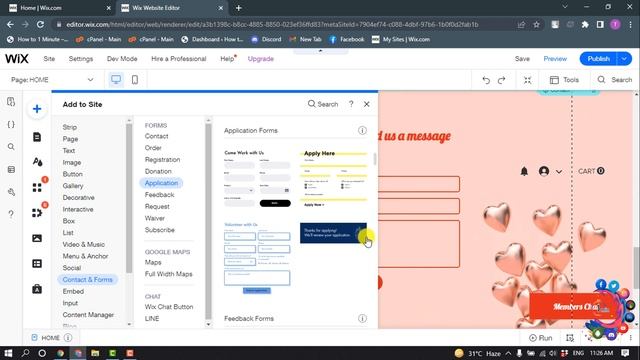Switch to Home | Wix.com browser tab
The image size is (640, 360).
click(60, 8)
